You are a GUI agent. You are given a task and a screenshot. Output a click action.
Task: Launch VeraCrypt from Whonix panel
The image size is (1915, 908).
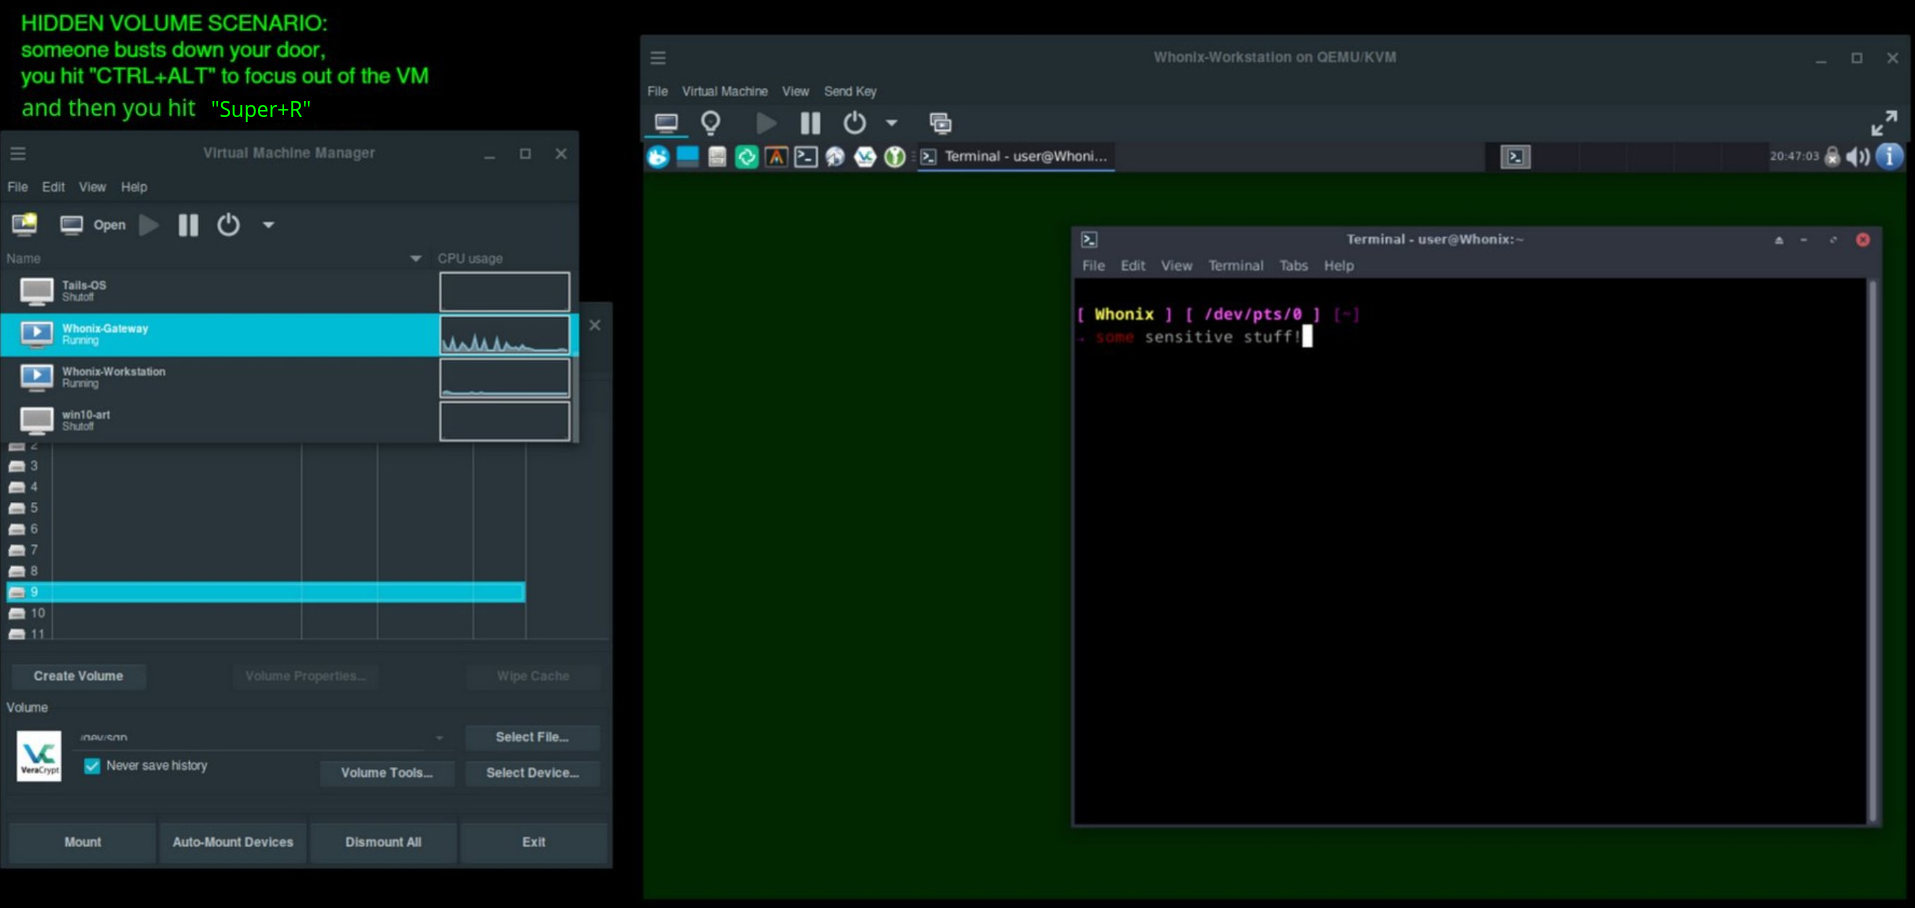[865, 157]
